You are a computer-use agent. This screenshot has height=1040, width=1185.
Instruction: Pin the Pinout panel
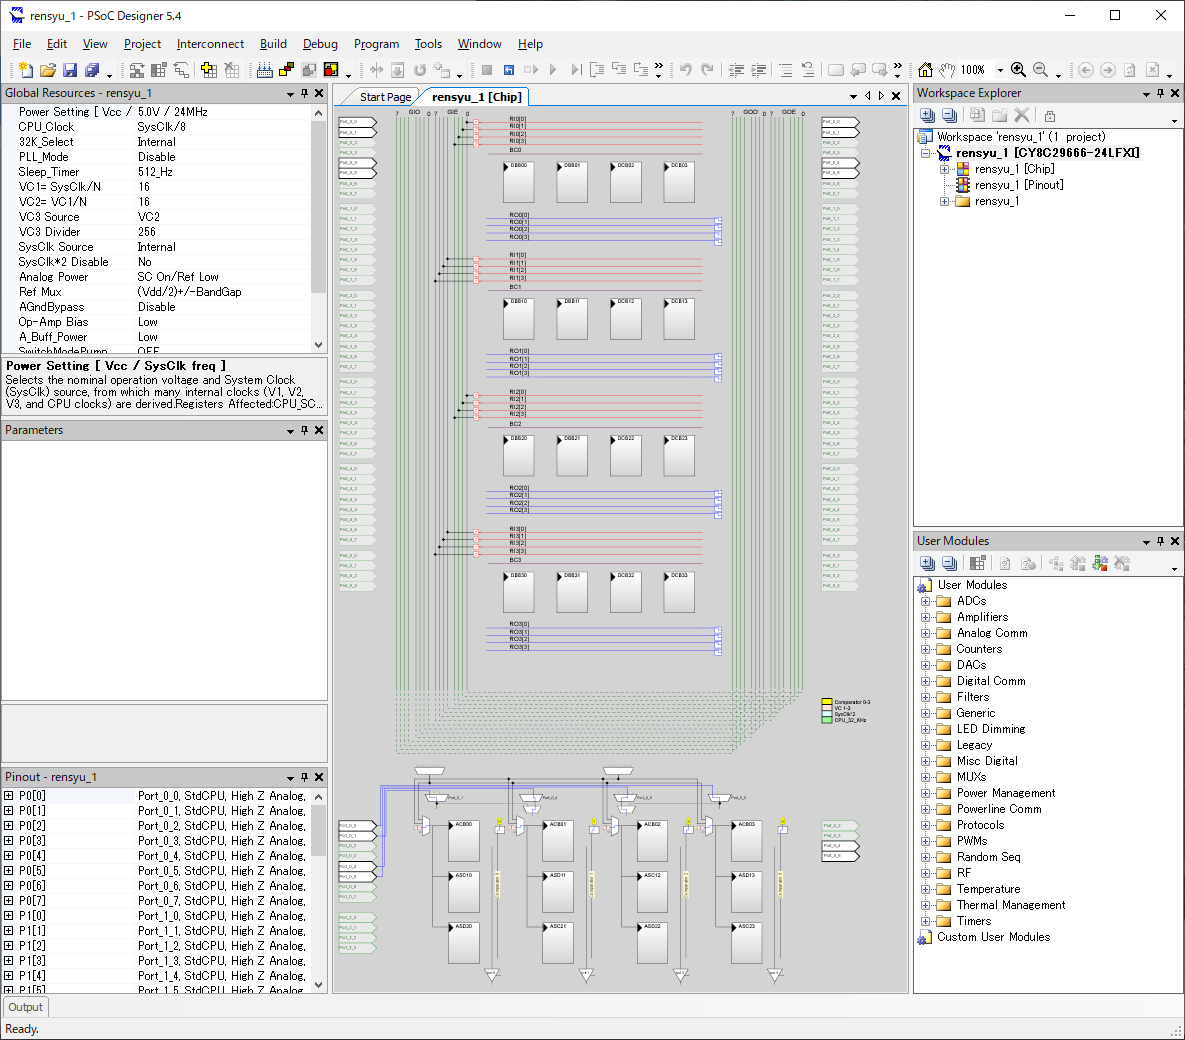[x=305, y=777]
